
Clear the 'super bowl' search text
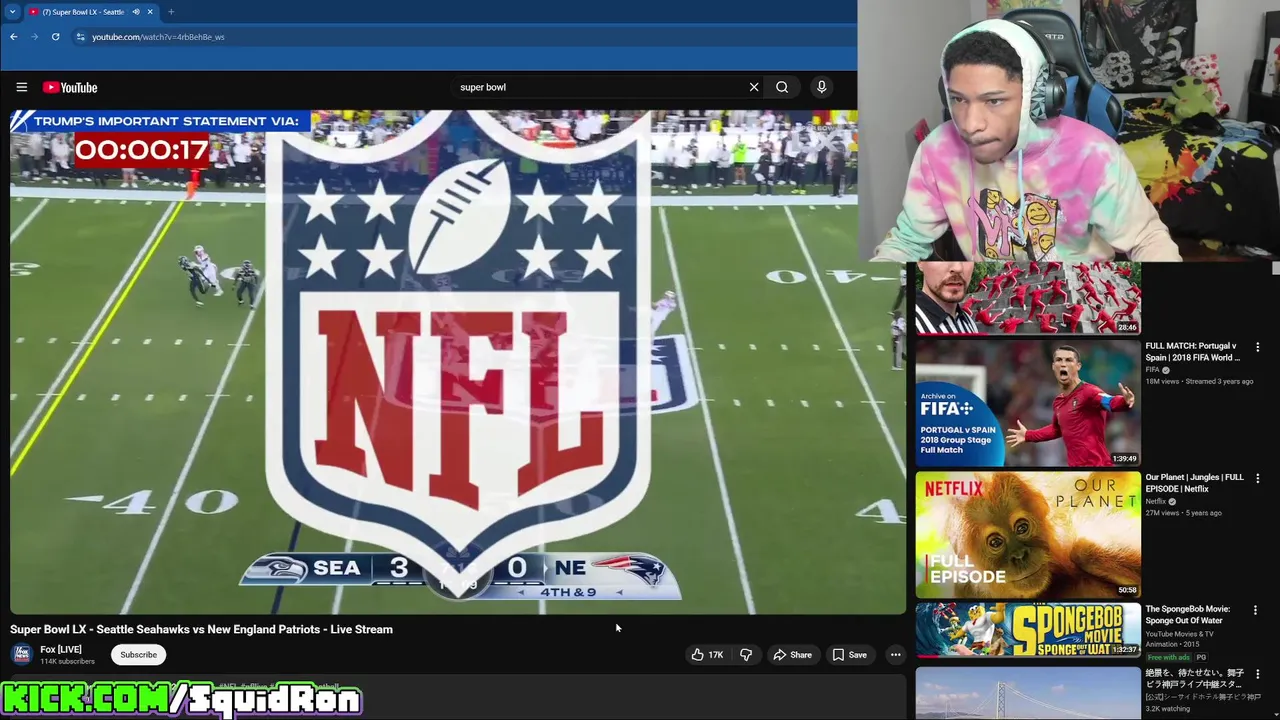tap(754, 87)
